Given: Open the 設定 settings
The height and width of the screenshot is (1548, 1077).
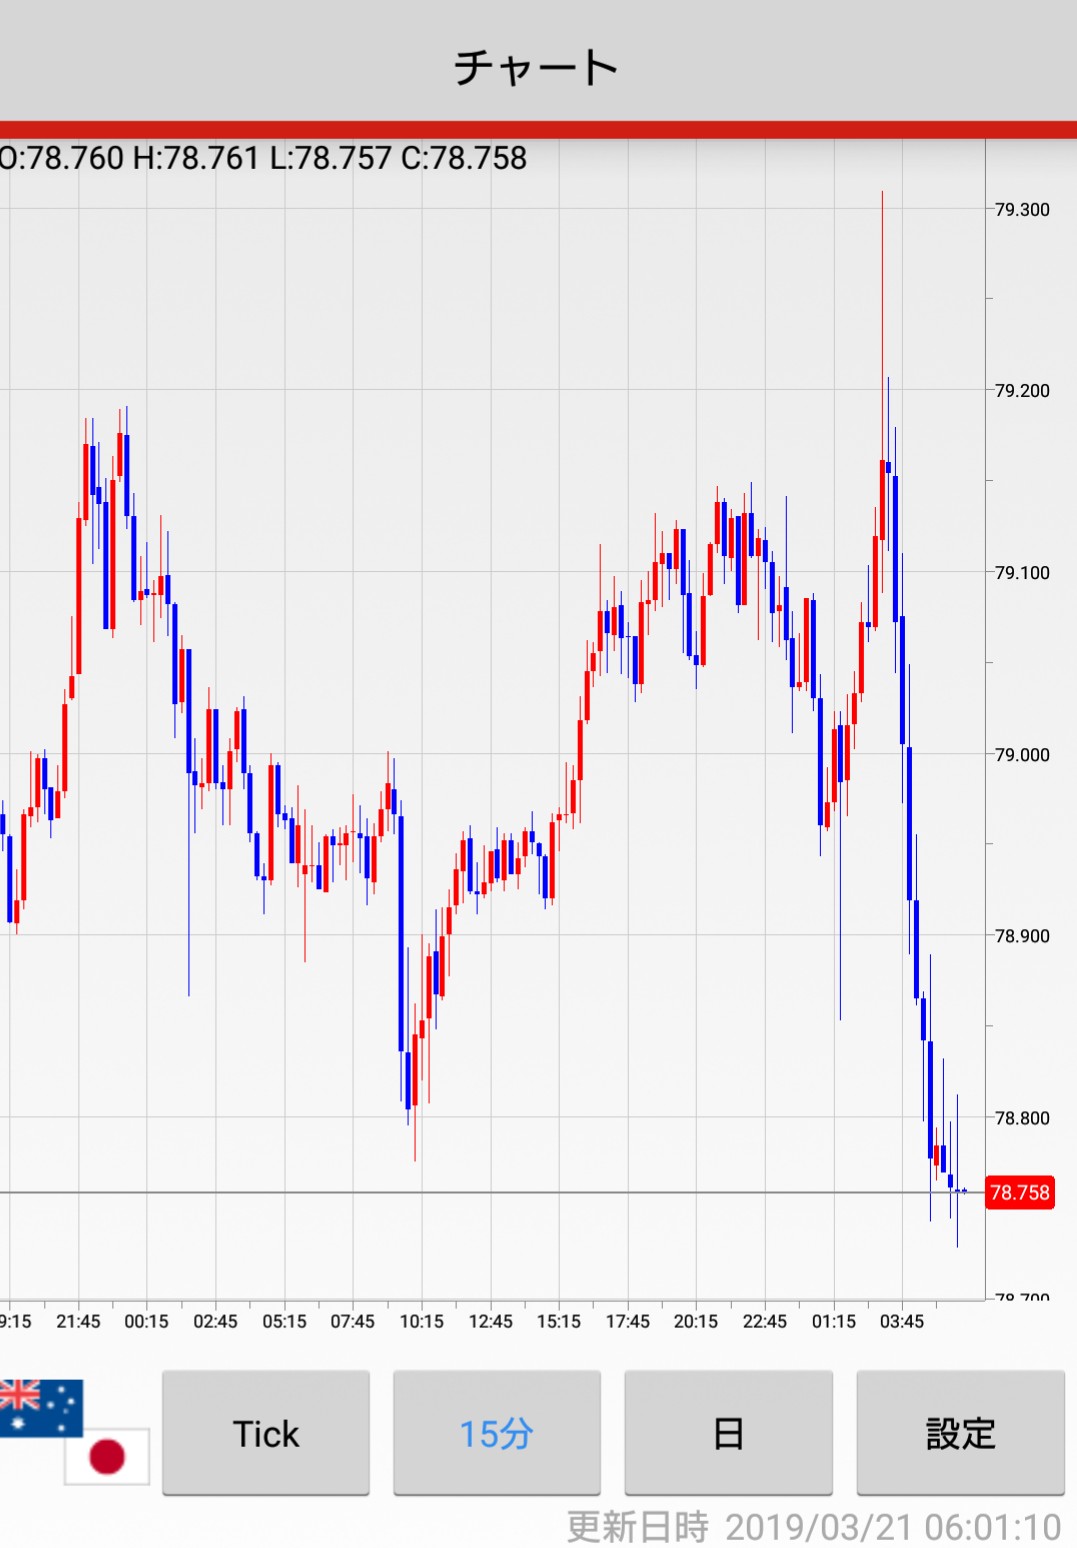Looking at the screenshot, I should (960, 1433).
